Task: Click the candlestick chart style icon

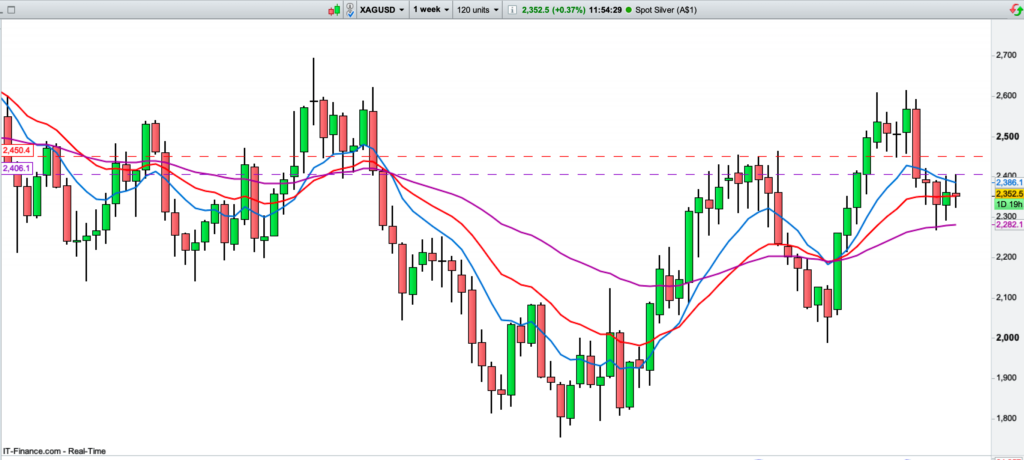Action: point(336,9)
